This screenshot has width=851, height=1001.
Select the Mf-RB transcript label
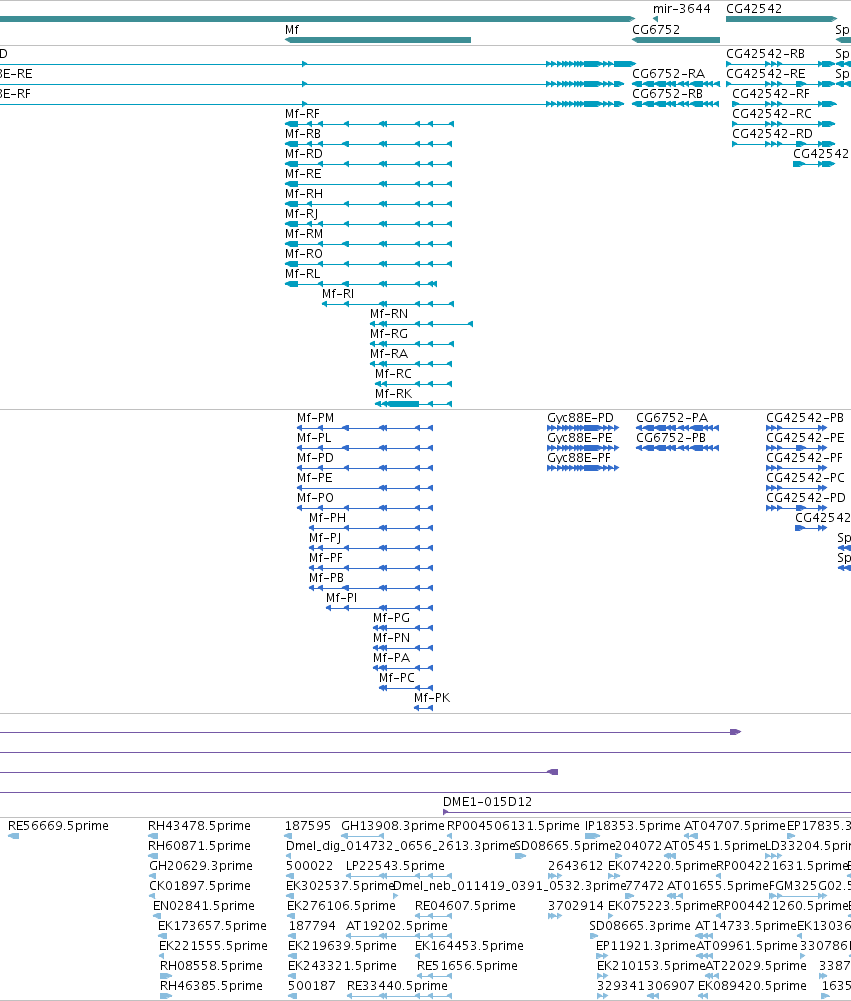[303, 134]
